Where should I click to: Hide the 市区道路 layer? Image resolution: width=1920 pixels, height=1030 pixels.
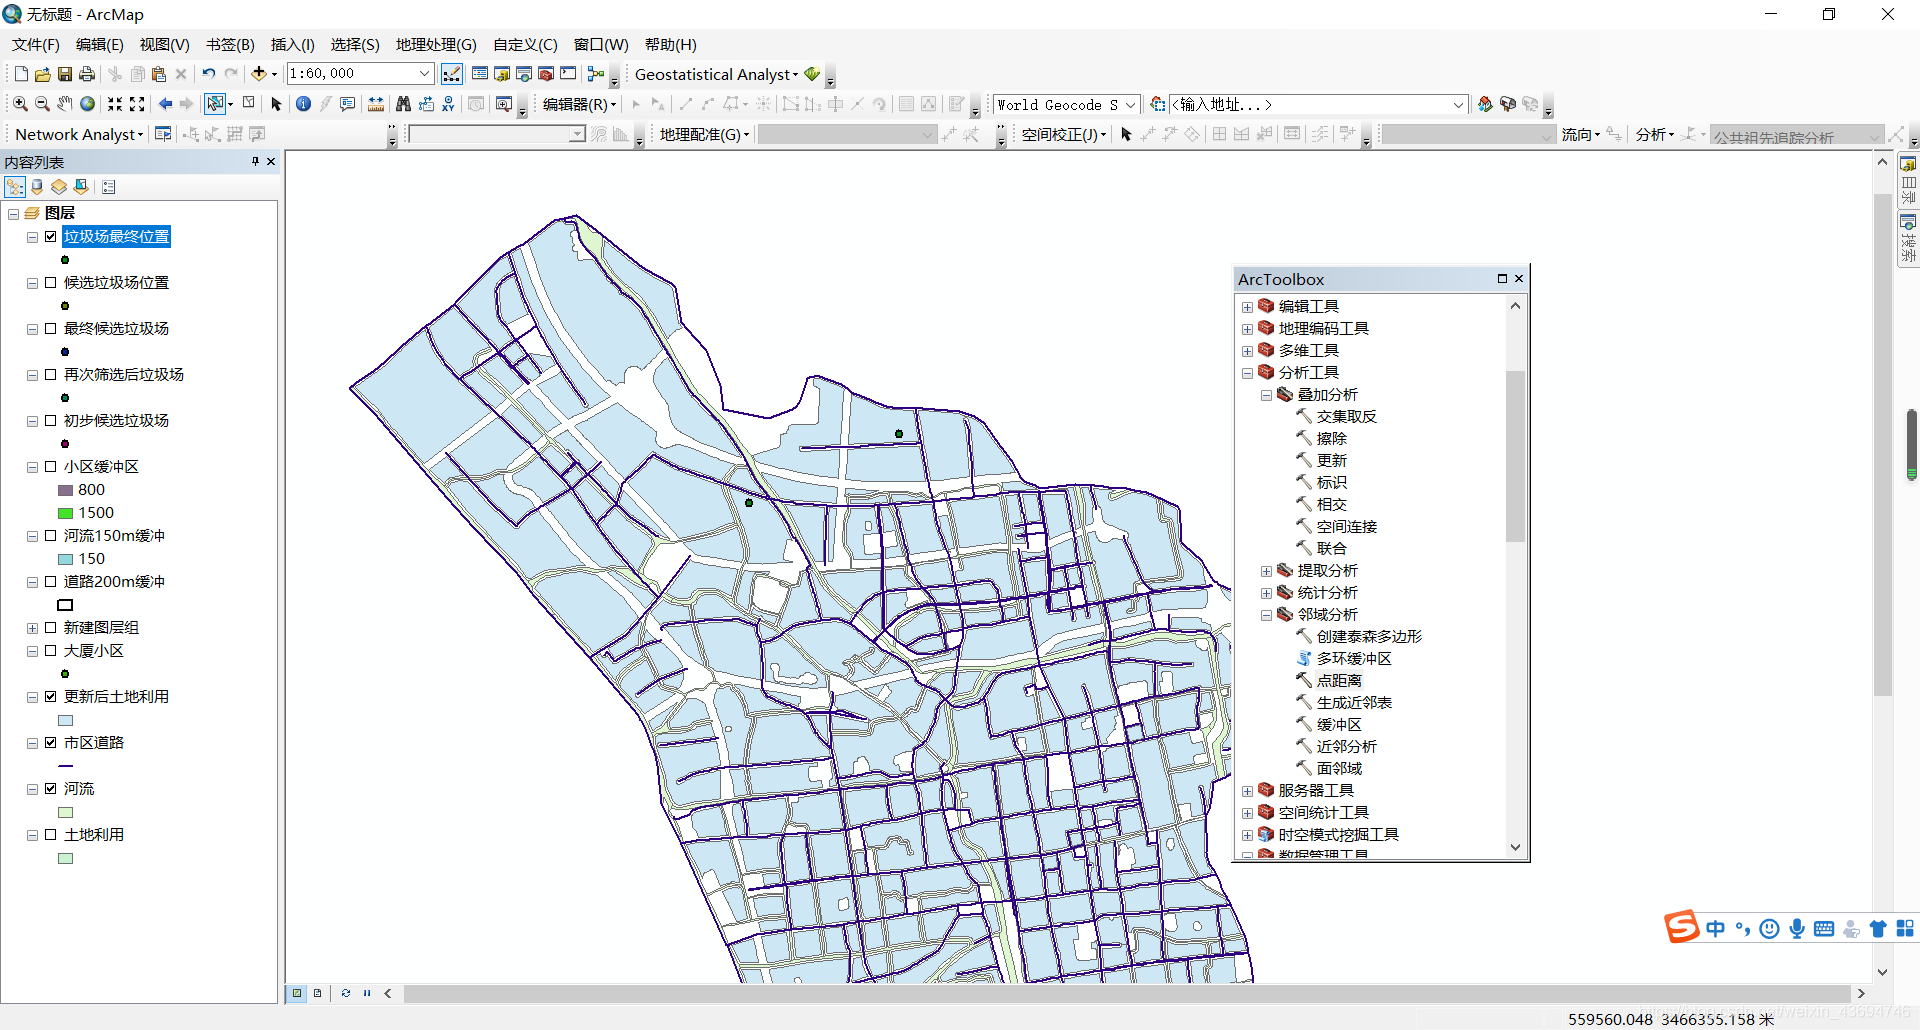(x=51, y=743)
